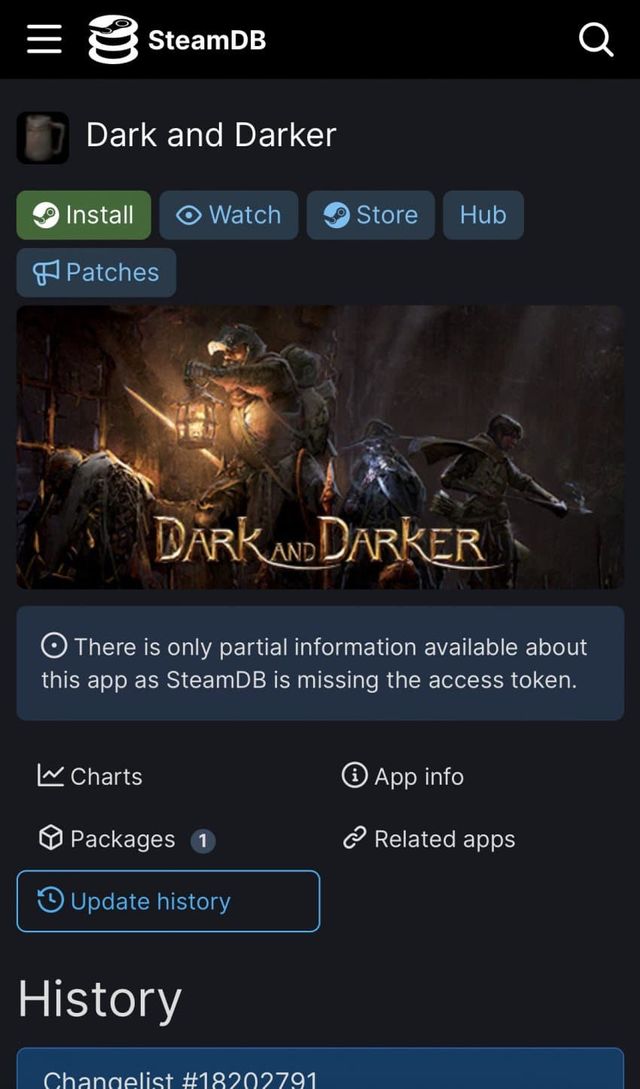Click the Packages count badge
Viewport: 640px width, 1089px height.
point(202,840)
